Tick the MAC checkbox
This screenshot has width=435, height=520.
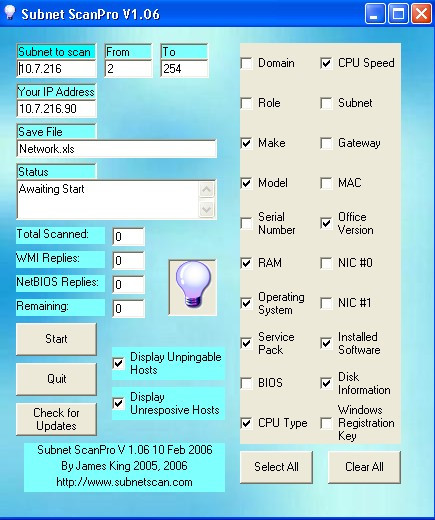(326, 183)
